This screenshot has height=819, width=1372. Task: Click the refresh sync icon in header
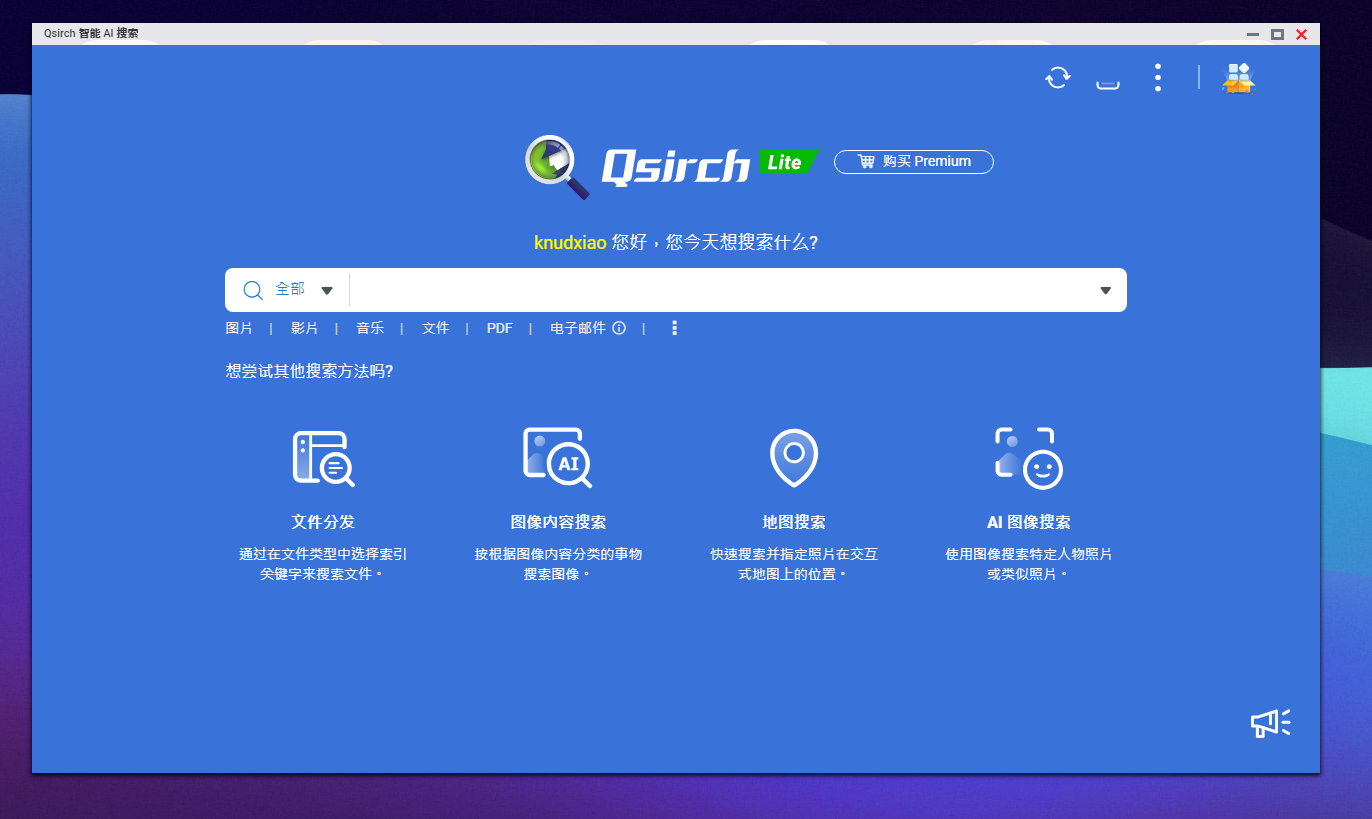point(1058,77)
